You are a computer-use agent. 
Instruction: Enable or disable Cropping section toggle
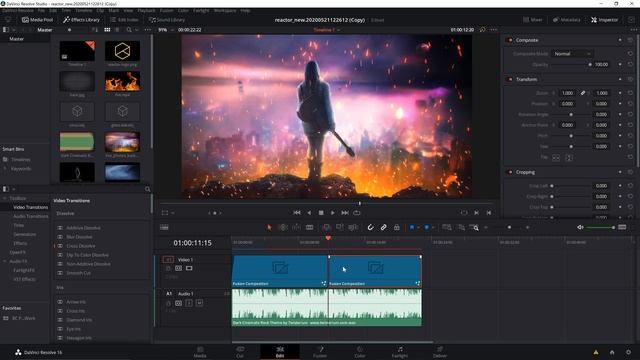click(509, 172)
